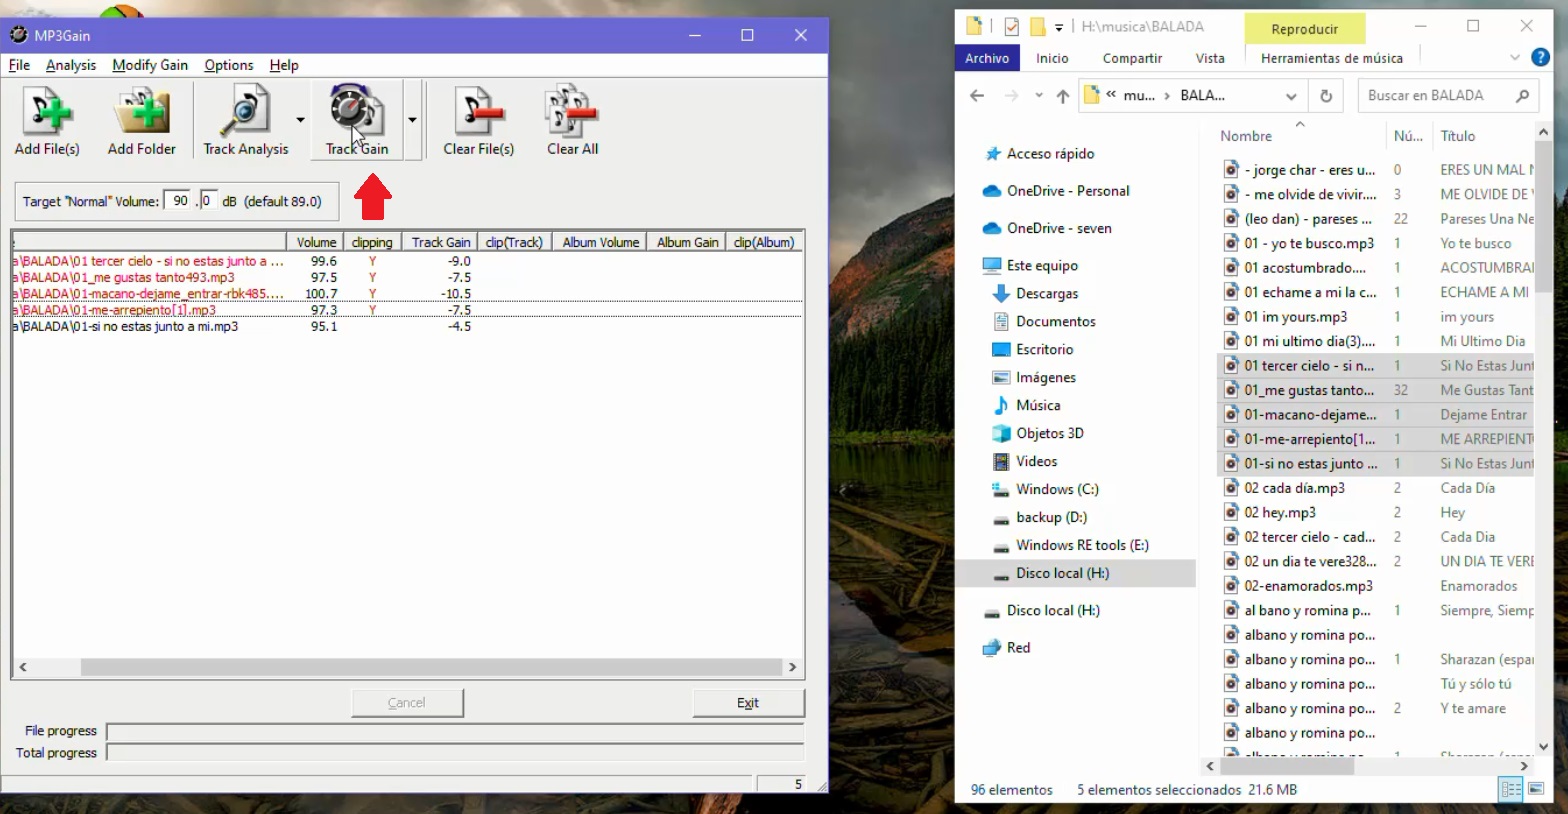Click the MP3Gain horizontal scrollbar right arrow
The height and width of the screenshot is (814, 1568).
pos(792,667)
